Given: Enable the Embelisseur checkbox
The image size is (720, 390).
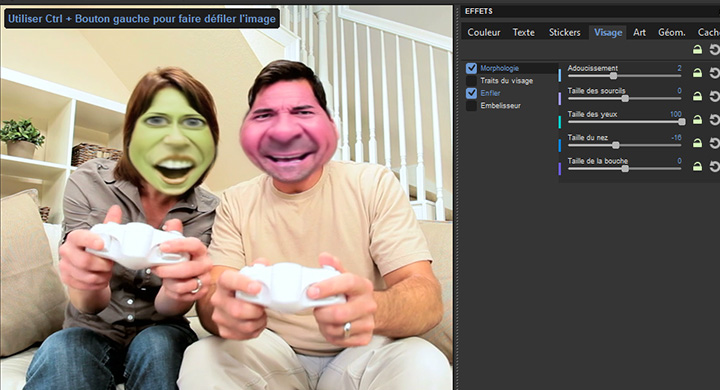Looking at the screenshot, I should 471,106.
